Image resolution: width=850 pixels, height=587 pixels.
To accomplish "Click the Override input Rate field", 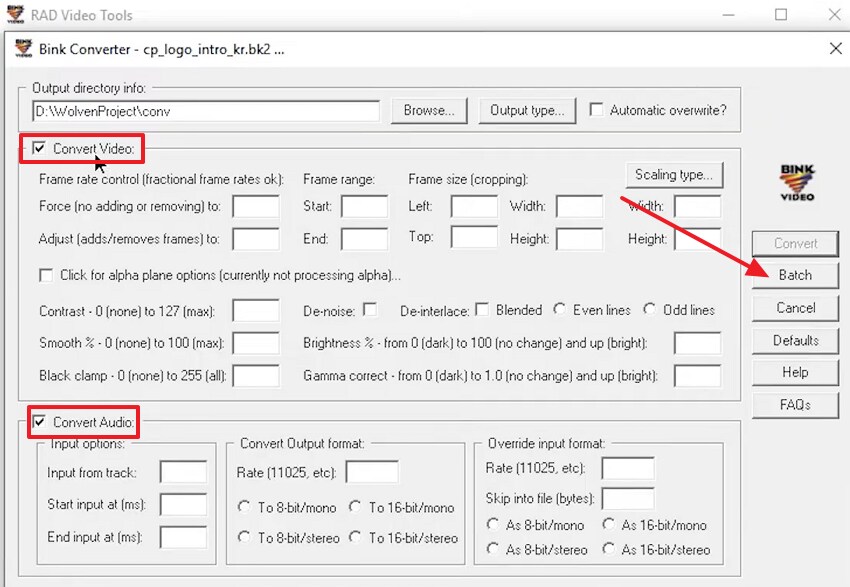I will pyautogui.click(x=628, y=468).
